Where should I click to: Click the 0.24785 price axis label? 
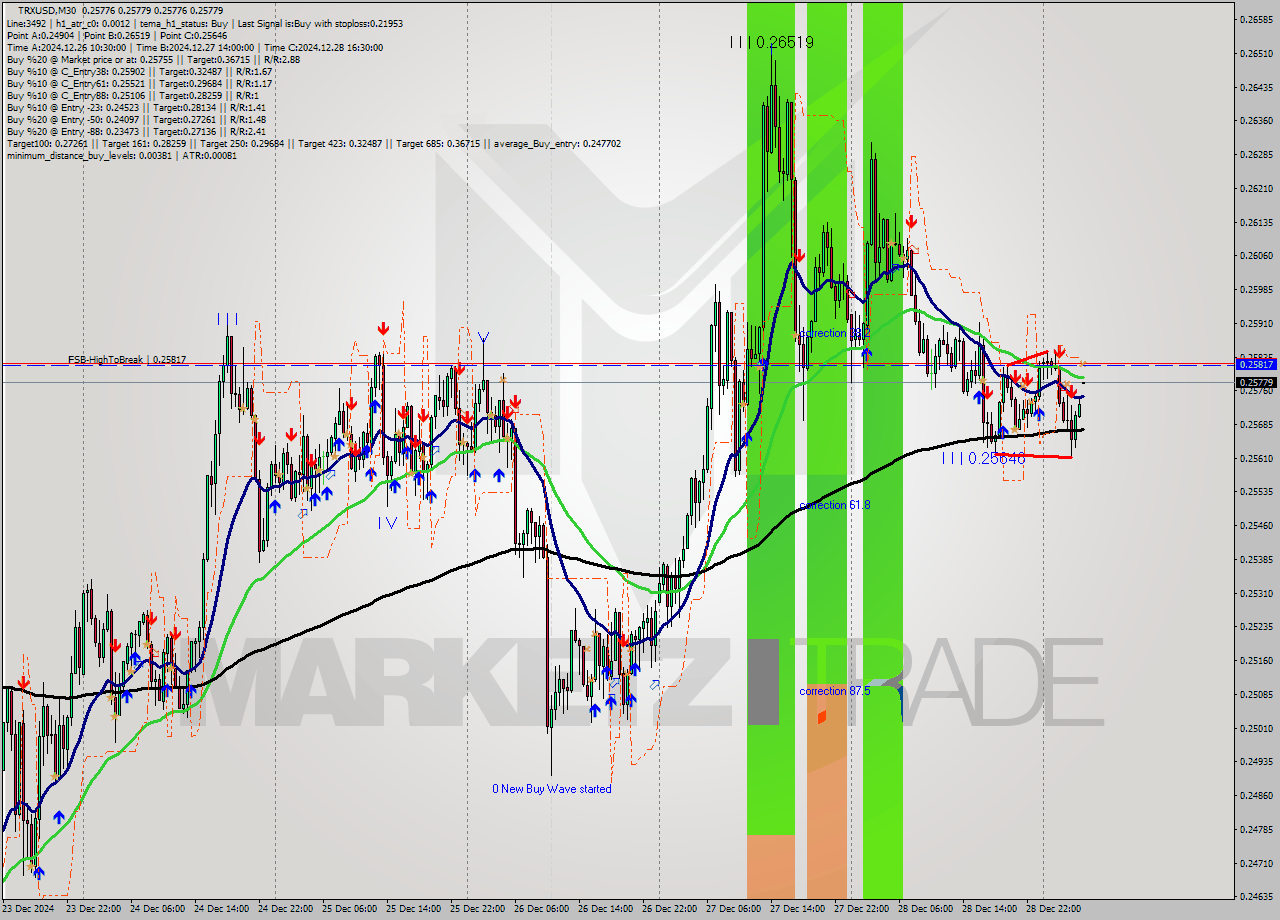(x=1257, y=829)
